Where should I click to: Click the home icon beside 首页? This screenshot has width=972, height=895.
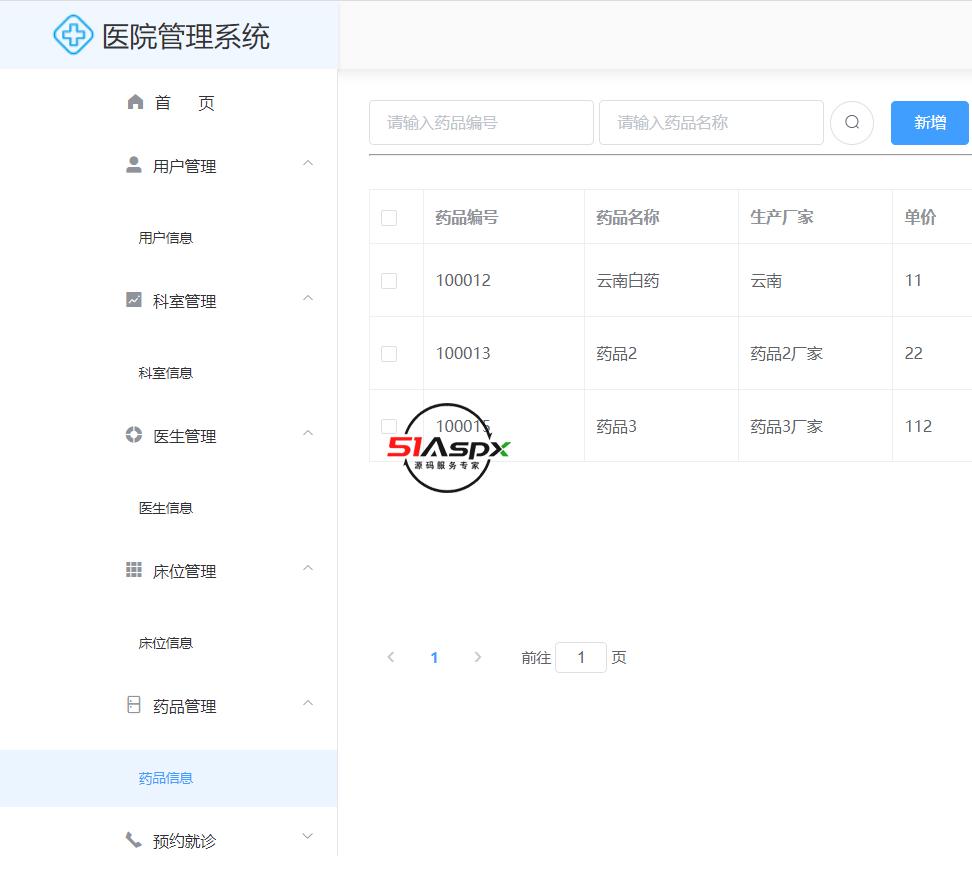click(135, 102)
